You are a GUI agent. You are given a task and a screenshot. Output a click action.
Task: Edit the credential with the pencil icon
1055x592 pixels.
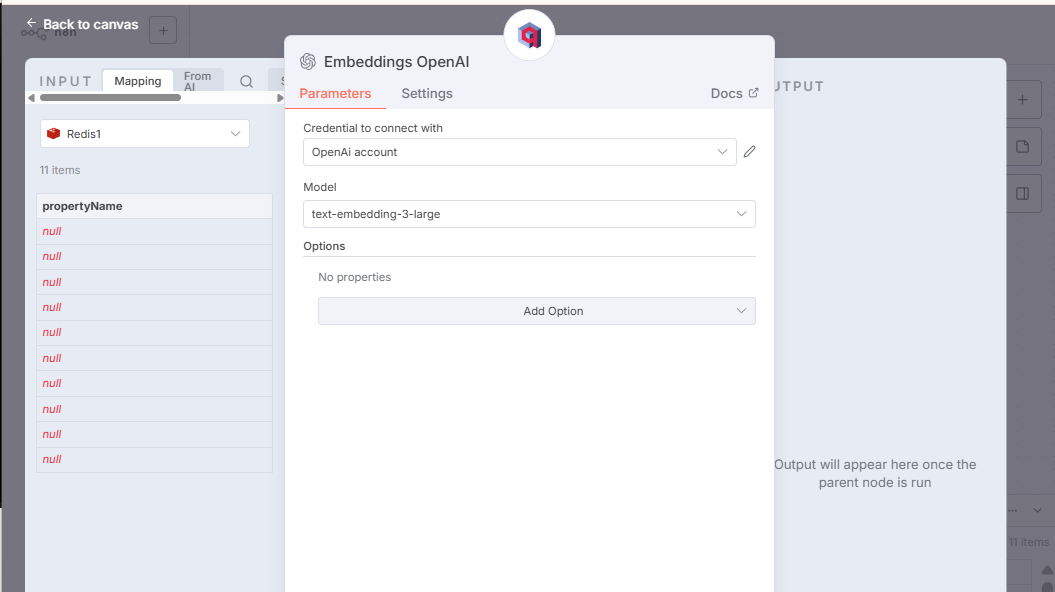(750, 152)
